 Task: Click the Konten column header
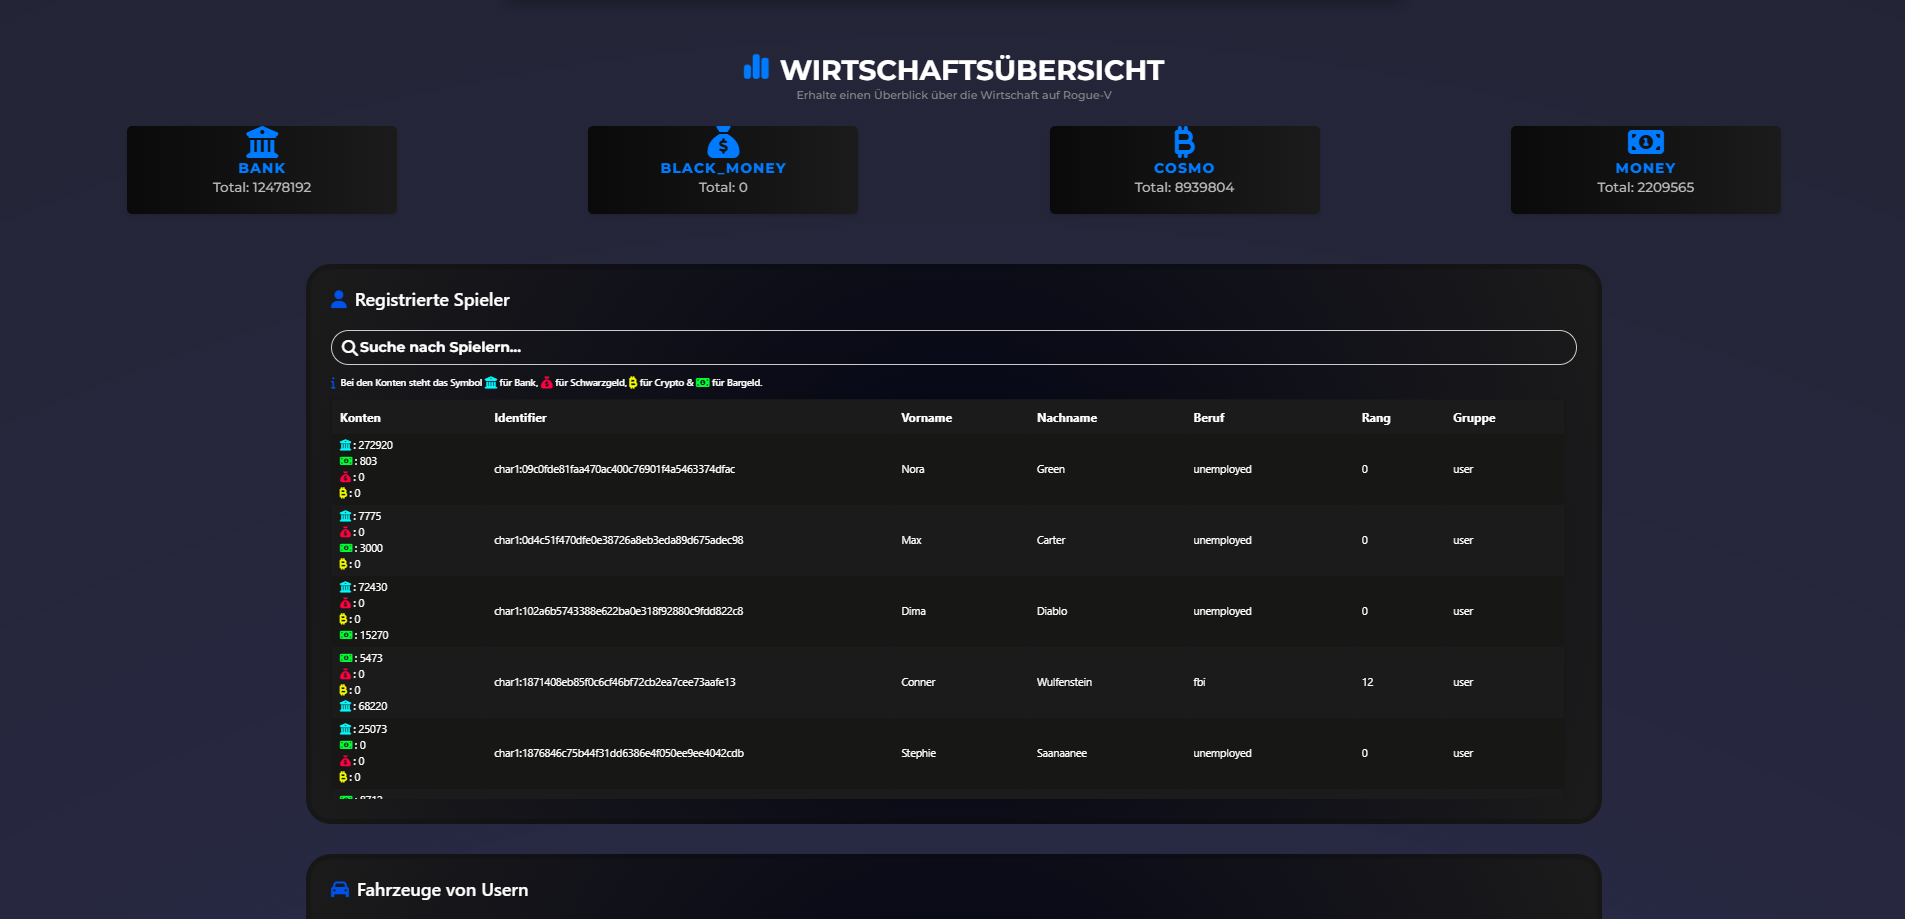(360, 418)
